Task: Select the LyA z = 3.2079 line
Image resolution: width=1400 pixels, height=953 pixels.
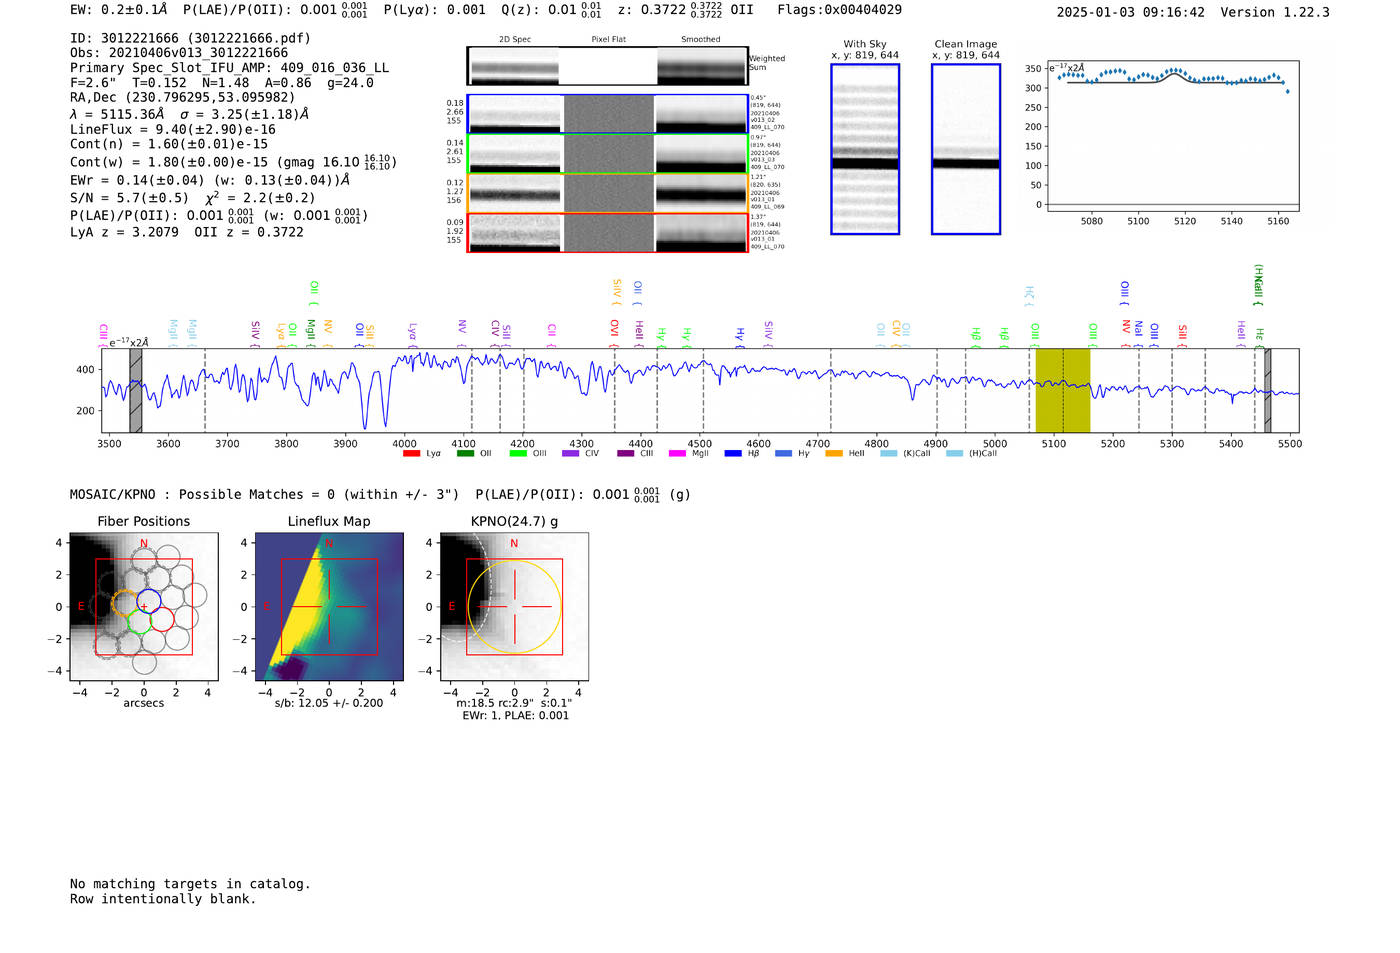Action: point(187,232)
